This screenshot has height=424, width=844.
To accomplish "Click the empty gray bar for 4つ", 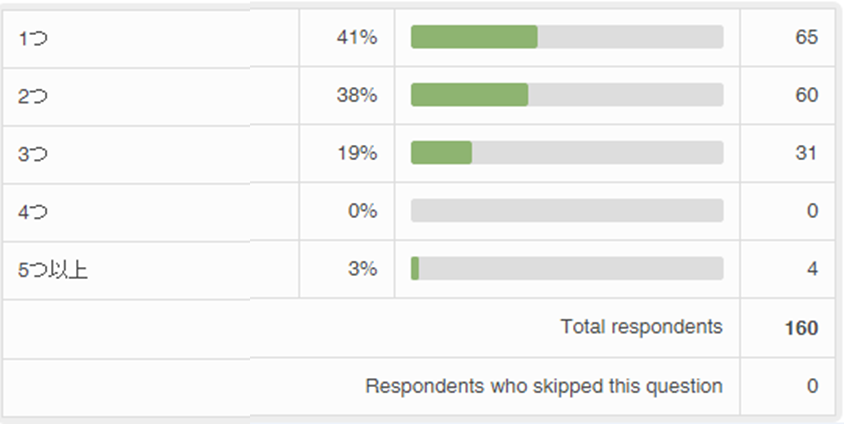I will tap(567, 211).
